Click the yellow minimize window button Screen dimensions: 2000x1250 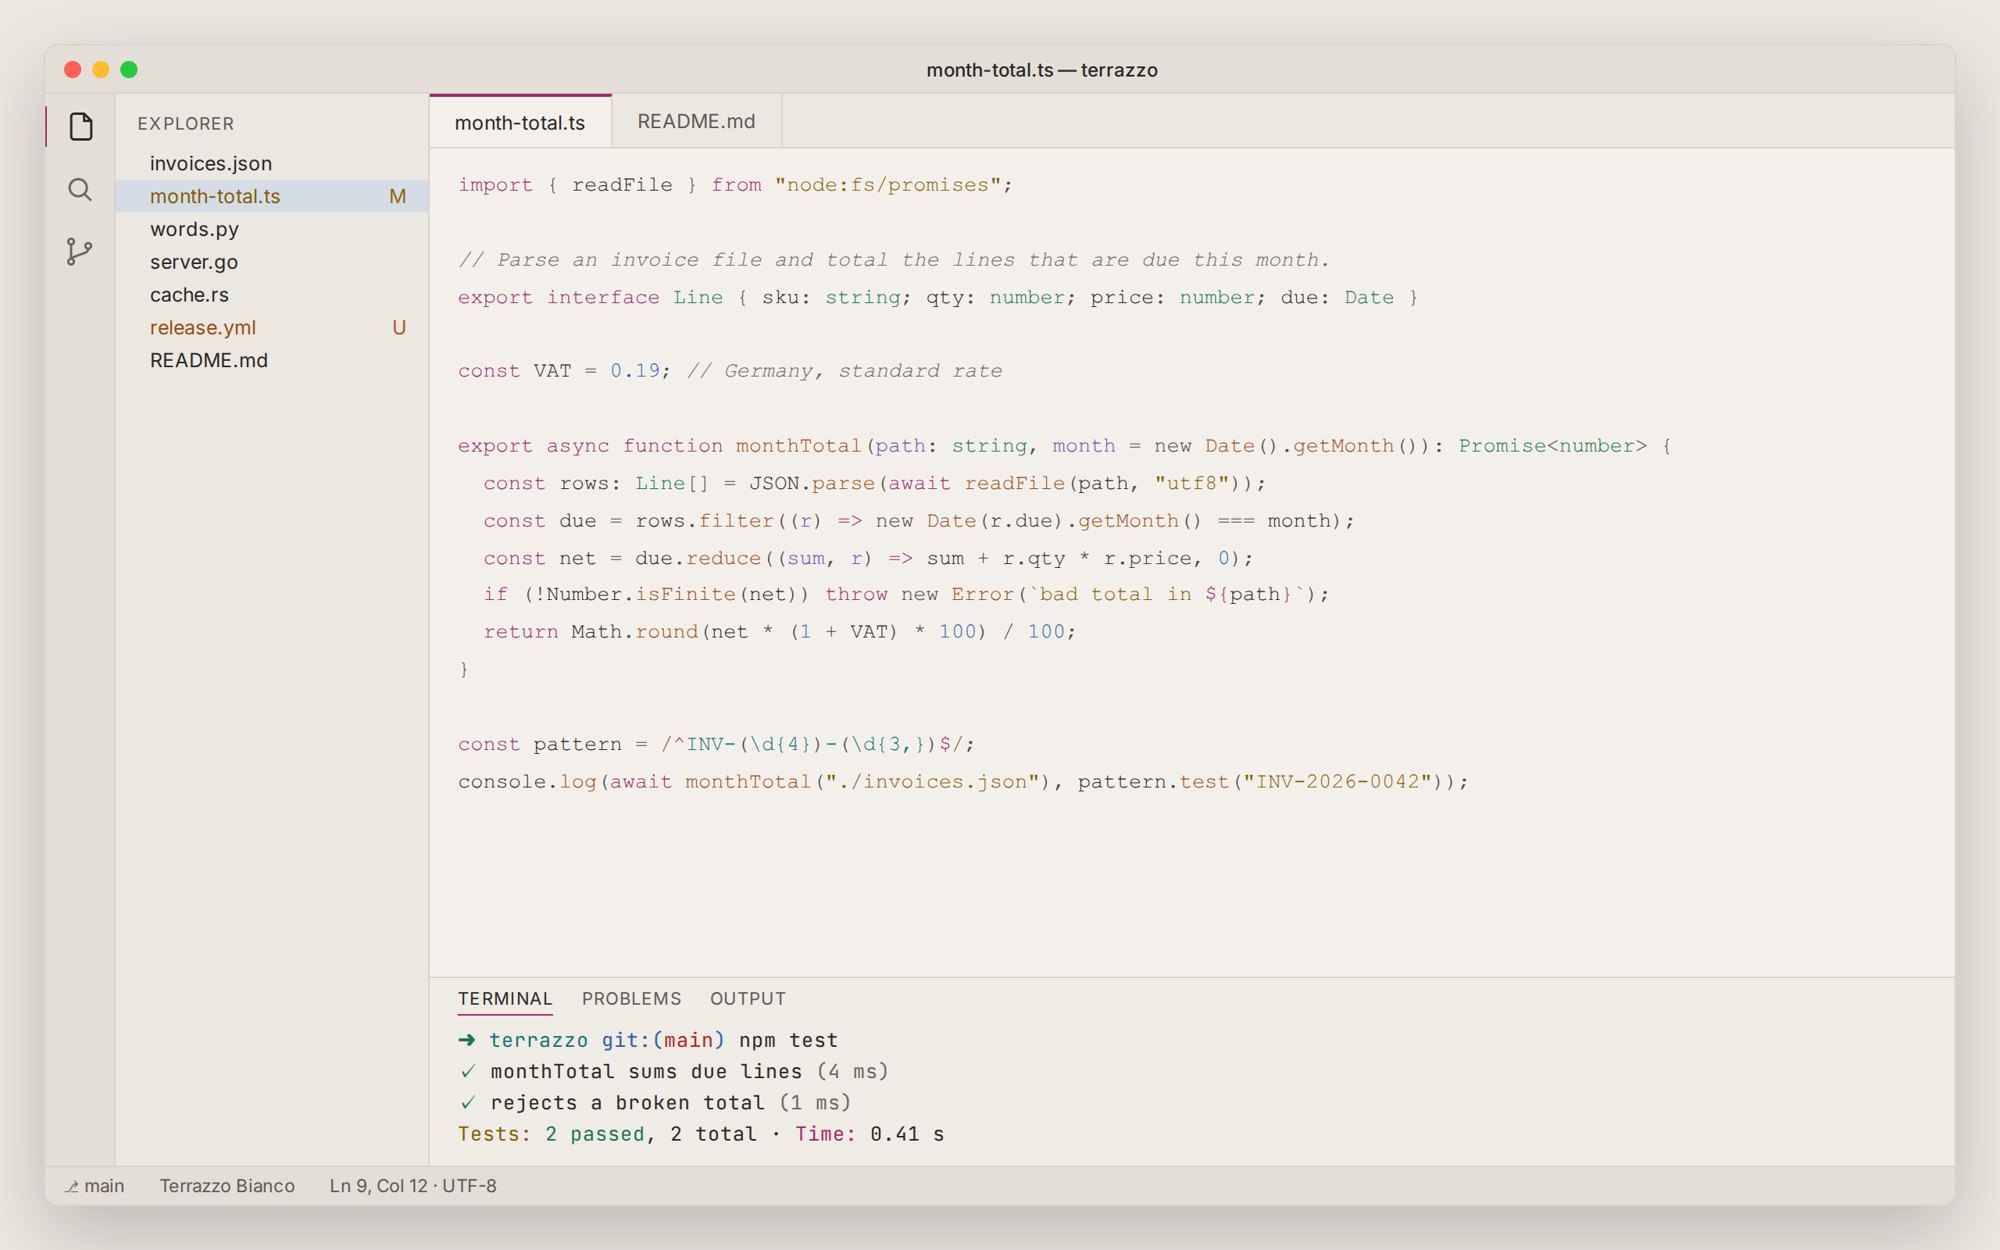pyautogui.click(x=100, y=69)
